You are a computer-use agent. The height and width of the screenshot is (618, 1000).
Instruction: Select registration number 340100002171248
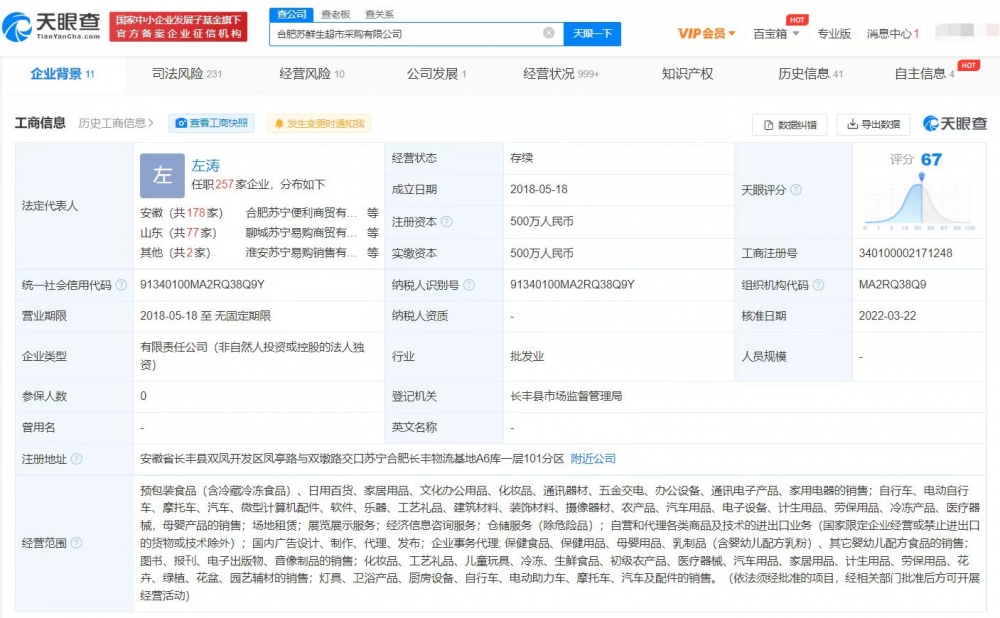[906, 253]
